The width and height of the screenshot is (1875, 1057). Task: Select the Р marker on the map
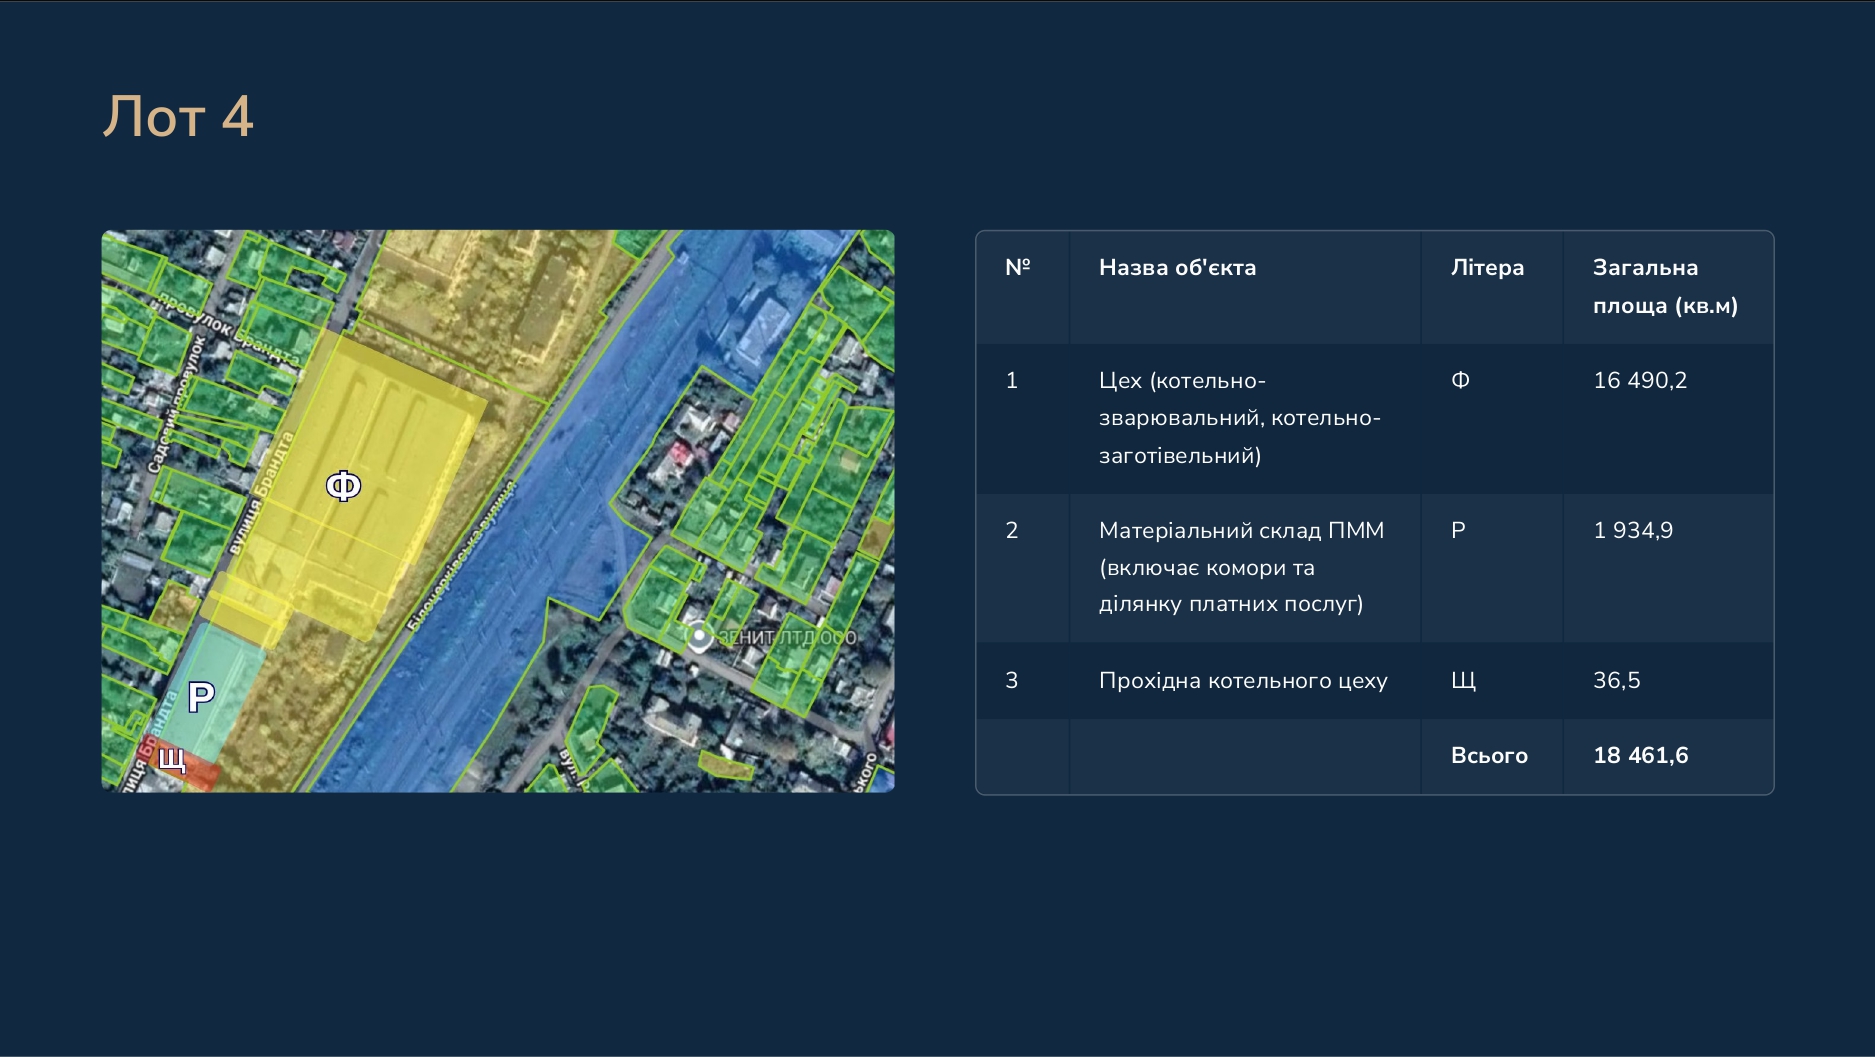coord(201,696)
